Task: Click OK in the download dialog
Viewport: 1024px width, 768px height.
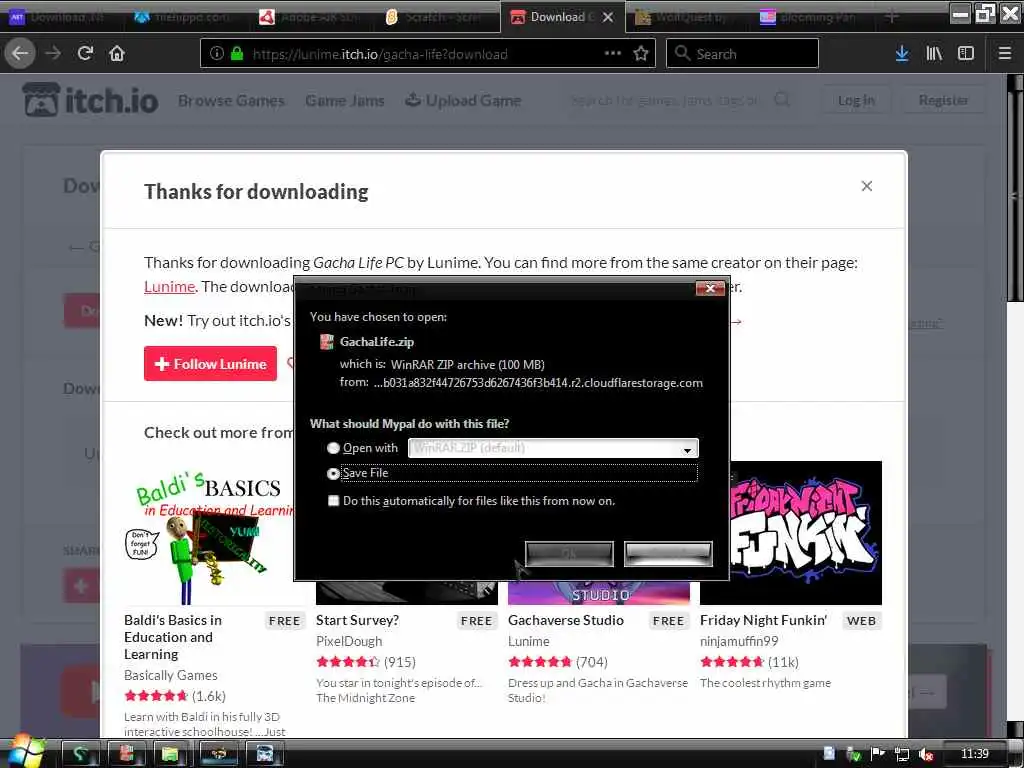Action: click(x=569, y=554)
